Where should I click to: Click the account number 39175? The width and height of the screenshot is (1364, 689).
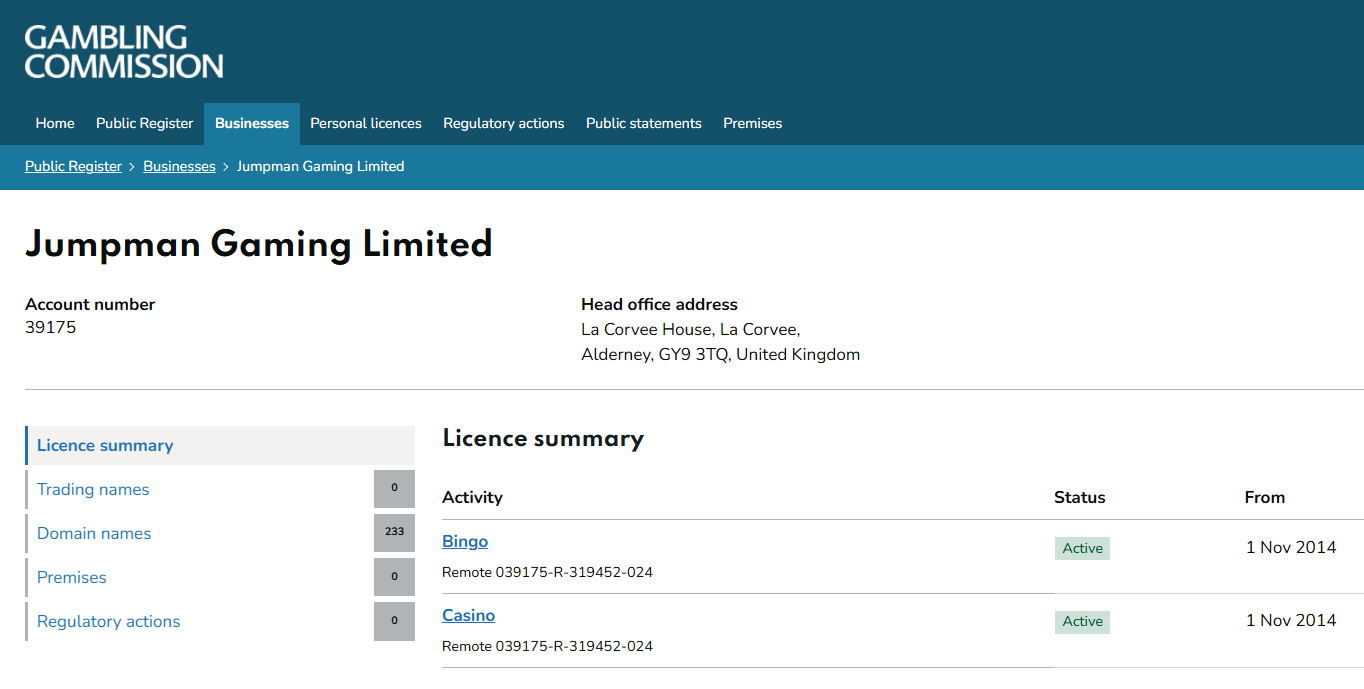(50, 328)
